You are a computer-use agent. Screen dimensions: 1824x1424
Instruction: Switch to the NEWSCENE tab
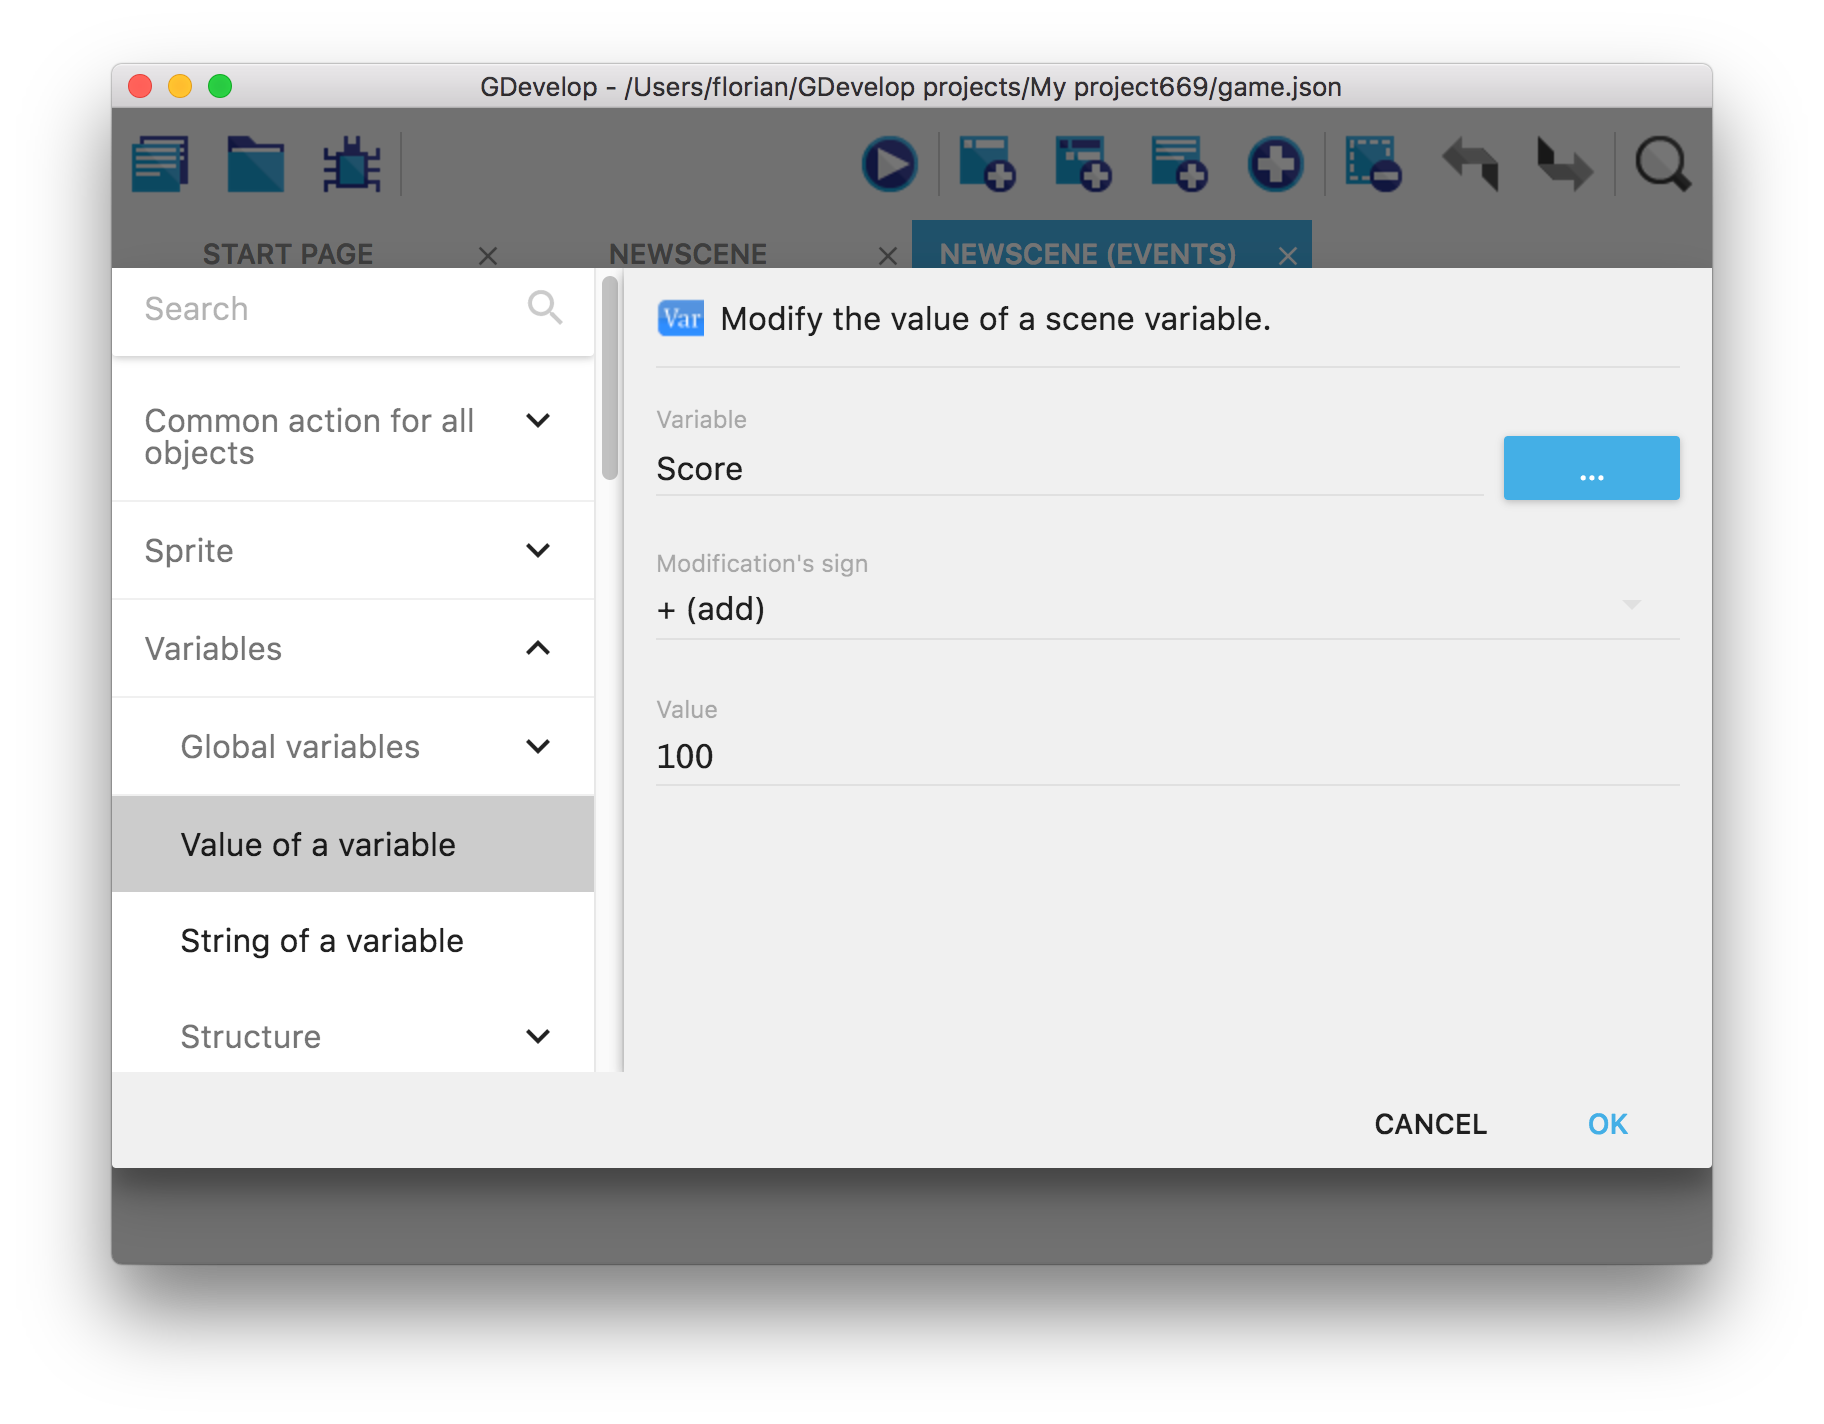pos(688,254)
